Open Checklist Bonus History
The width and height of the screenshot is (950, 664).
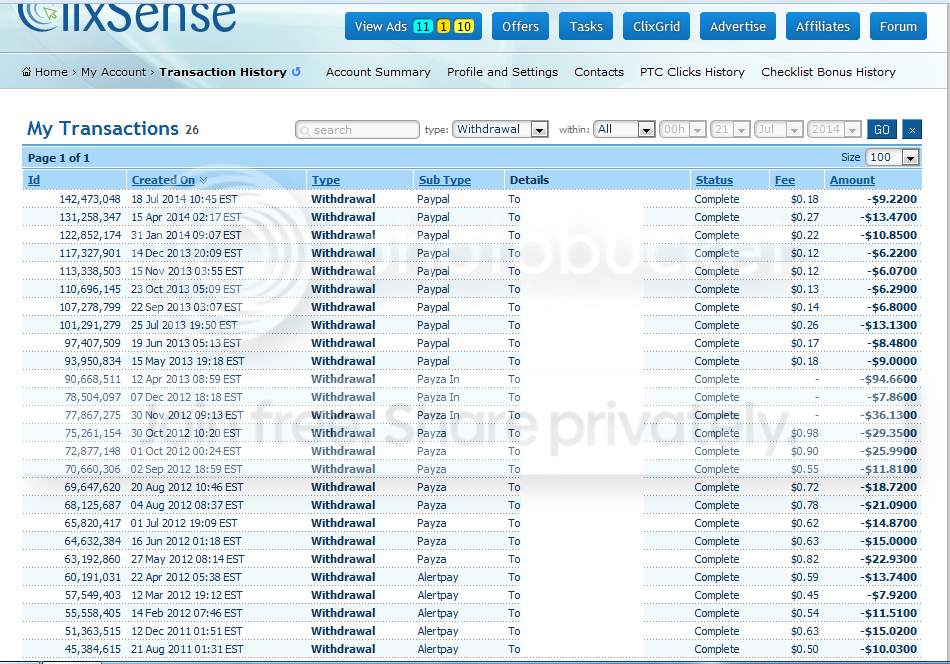coord(828,72)
